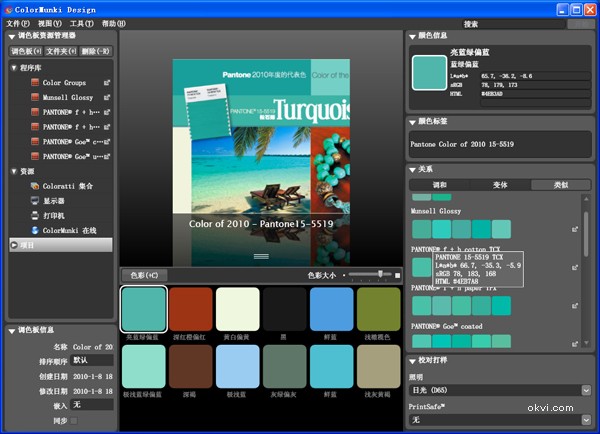The width and height of the screenshot is (600, 434).
Task: Click the 文件夹(+) button
Action: [x=61, y=51]
